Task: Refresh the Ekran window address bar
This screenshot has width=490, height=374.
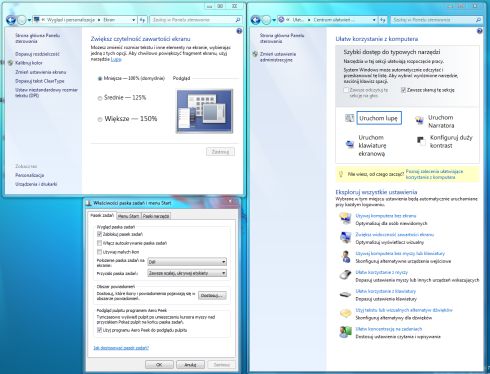Action: click(x=142, y=20)
